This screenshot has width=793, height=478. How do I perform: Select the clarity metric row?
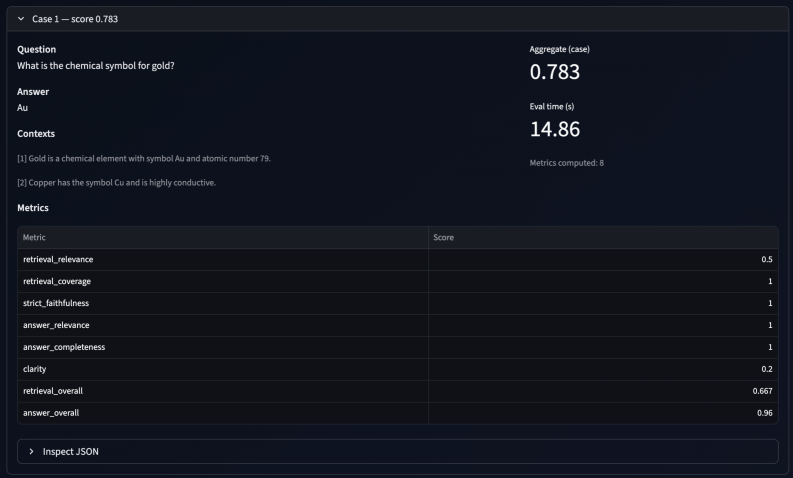(x=398, y=369)
